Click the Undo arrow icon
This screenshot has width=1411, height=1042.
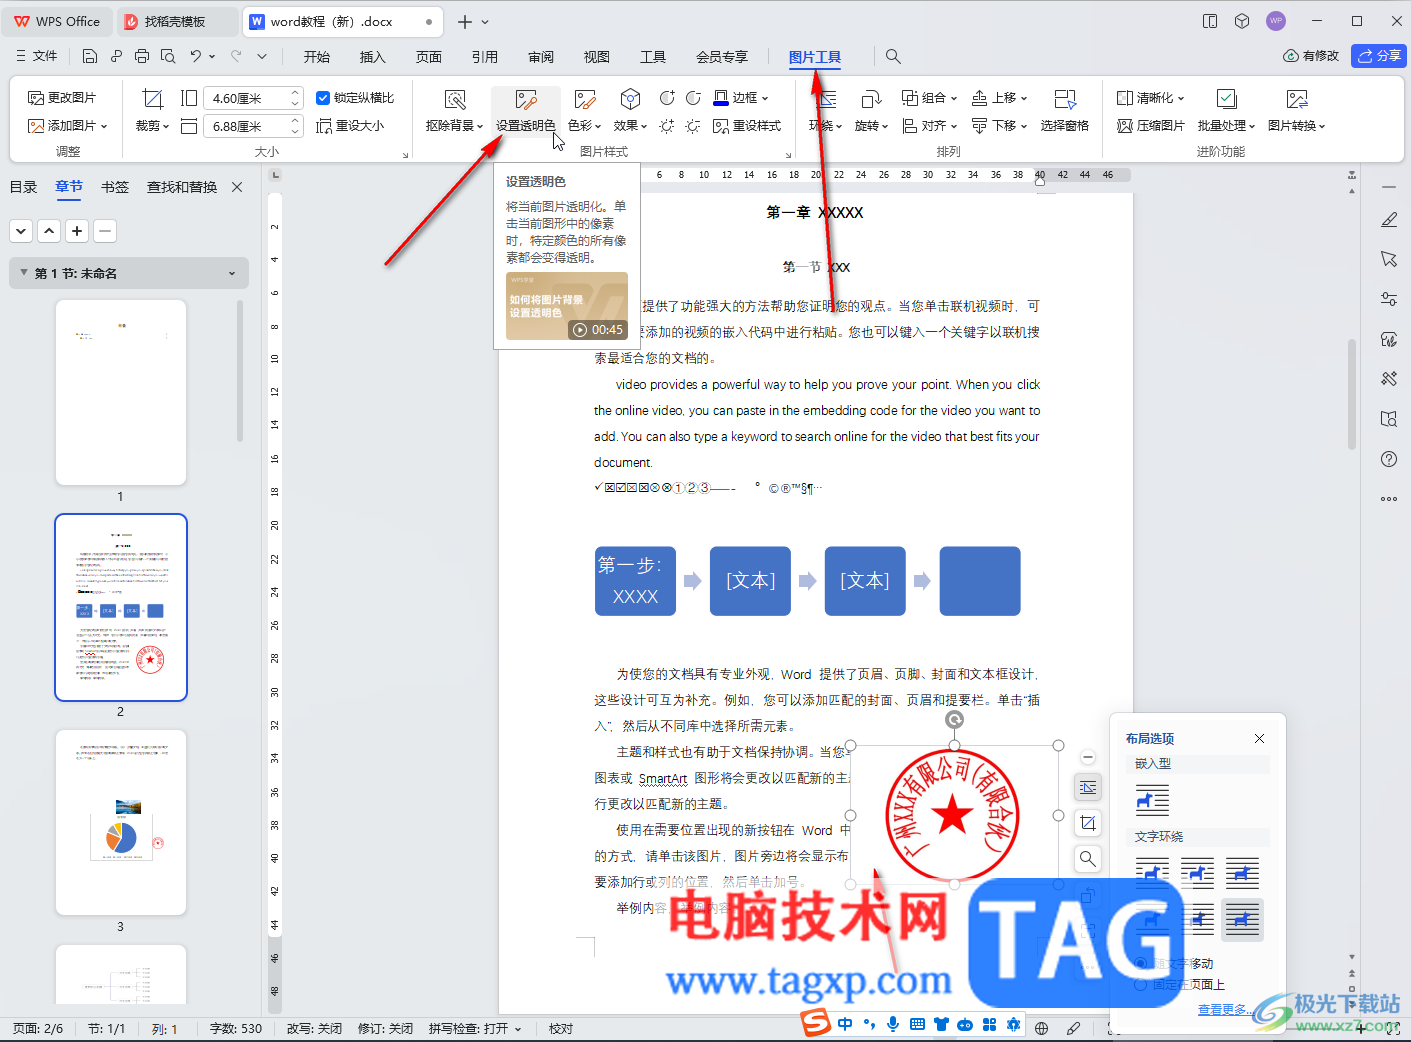196,56
